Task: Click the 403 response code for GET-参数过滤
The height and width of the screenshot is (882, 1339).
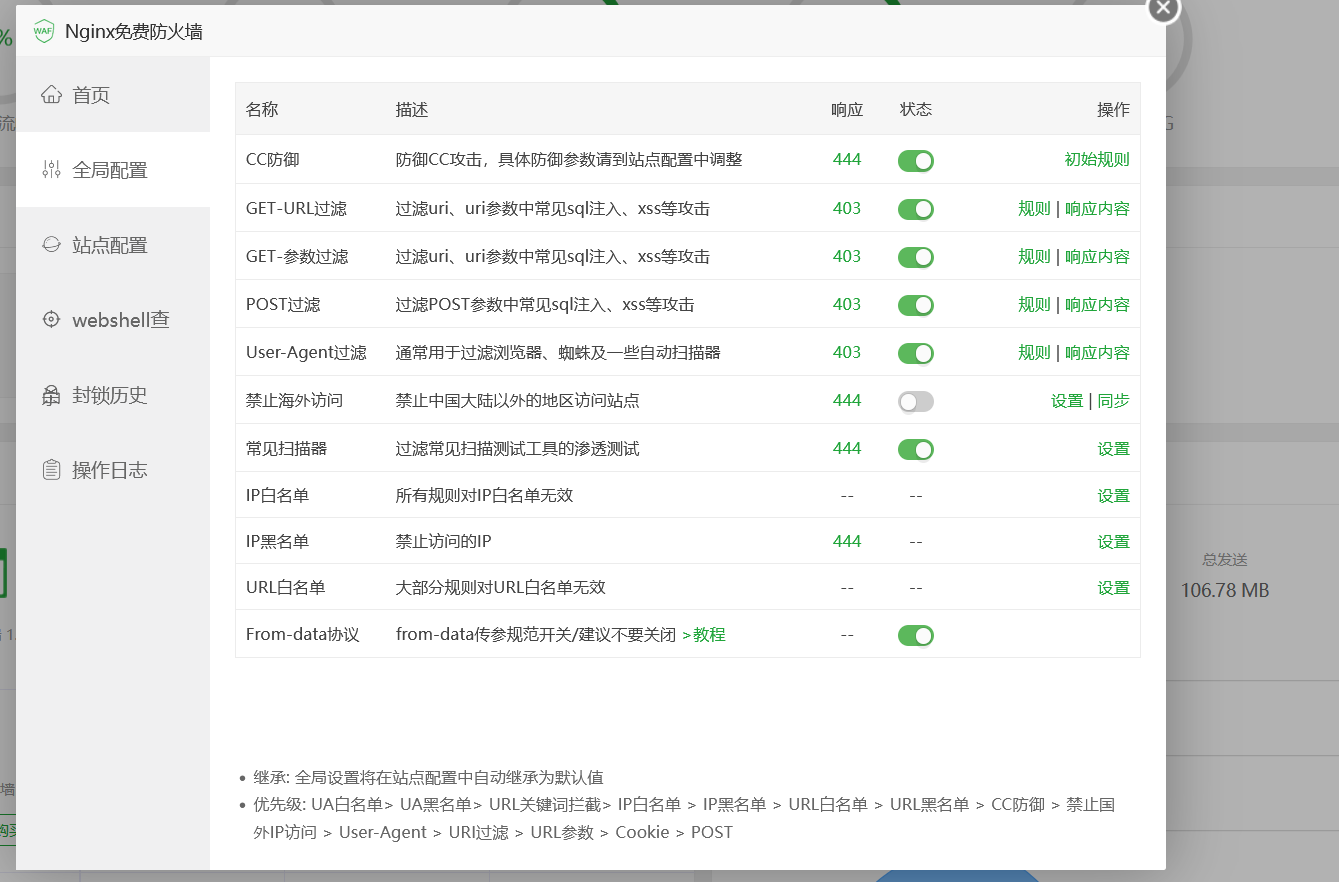Action: tap(847, 256)
